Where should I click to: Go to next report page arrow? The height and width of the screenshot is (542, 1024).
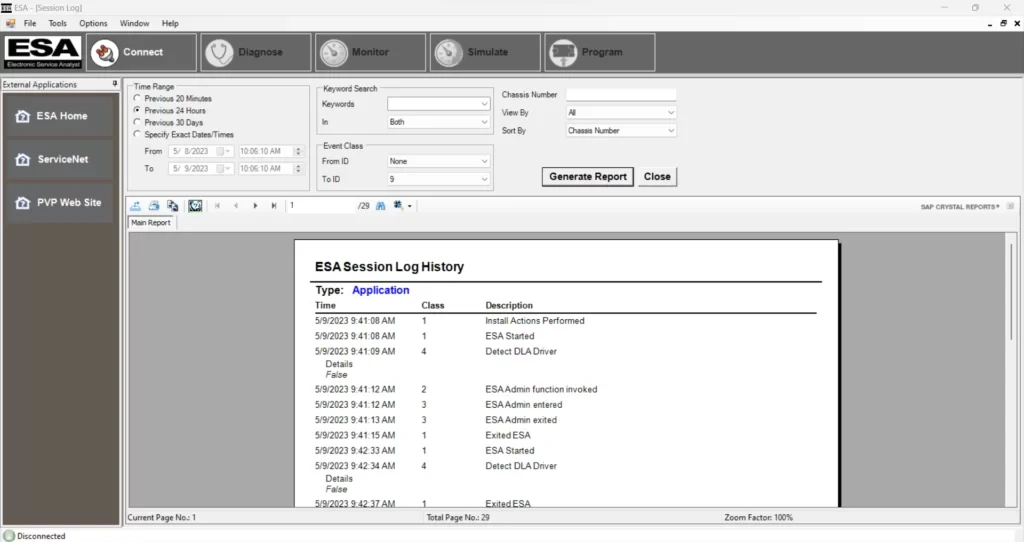pyautogui.click(x=256, y=205)
